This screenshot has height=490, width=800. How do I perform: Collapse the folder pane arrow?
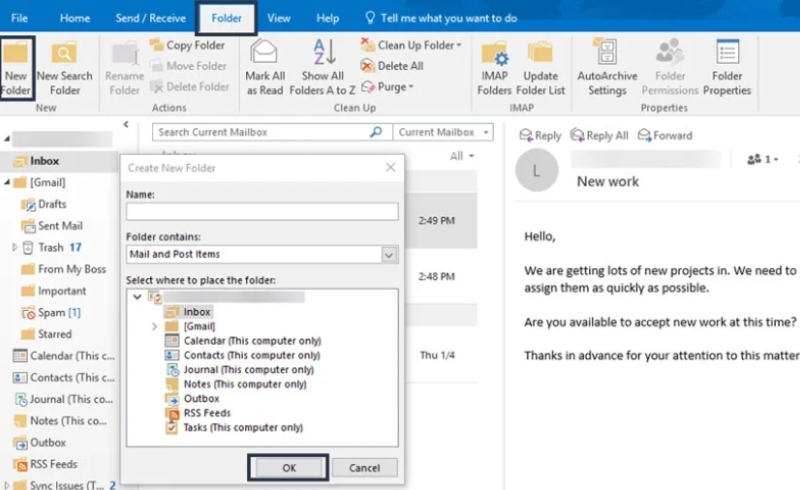(x=126, y=124)
